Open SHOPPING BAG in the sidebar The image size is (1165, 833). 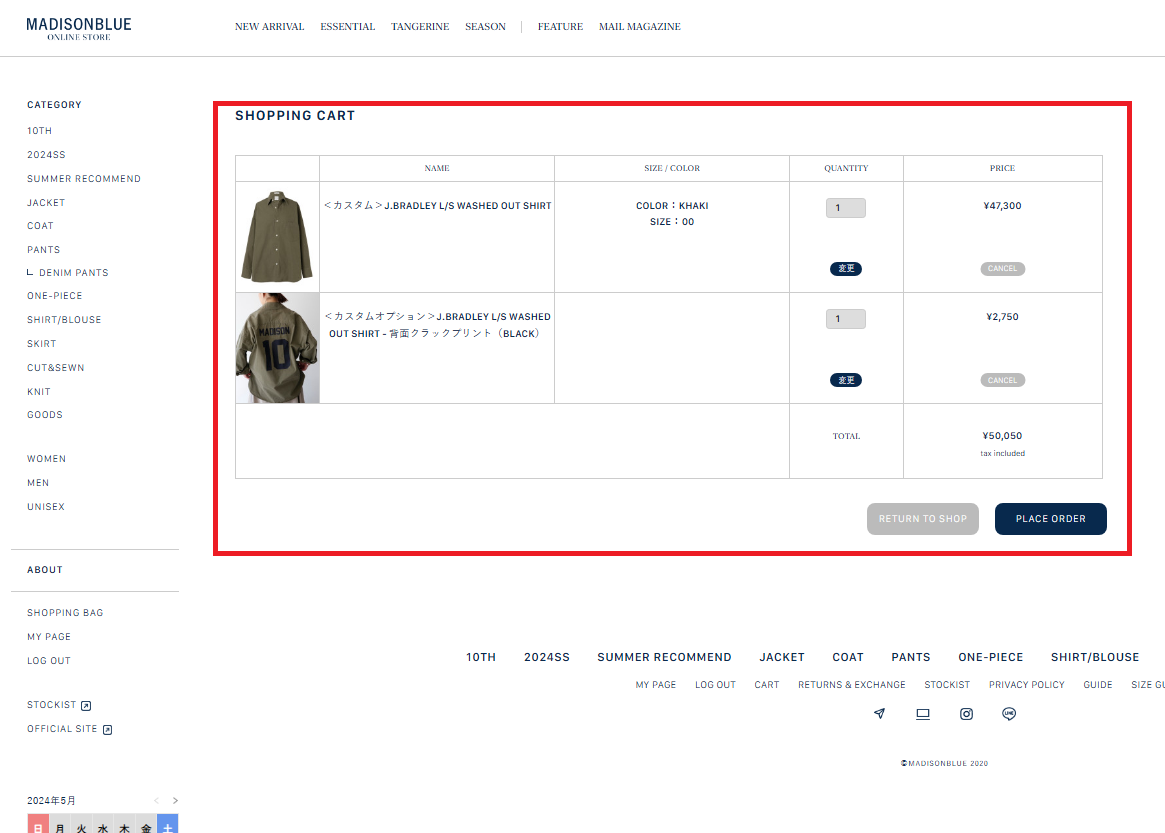65,612
